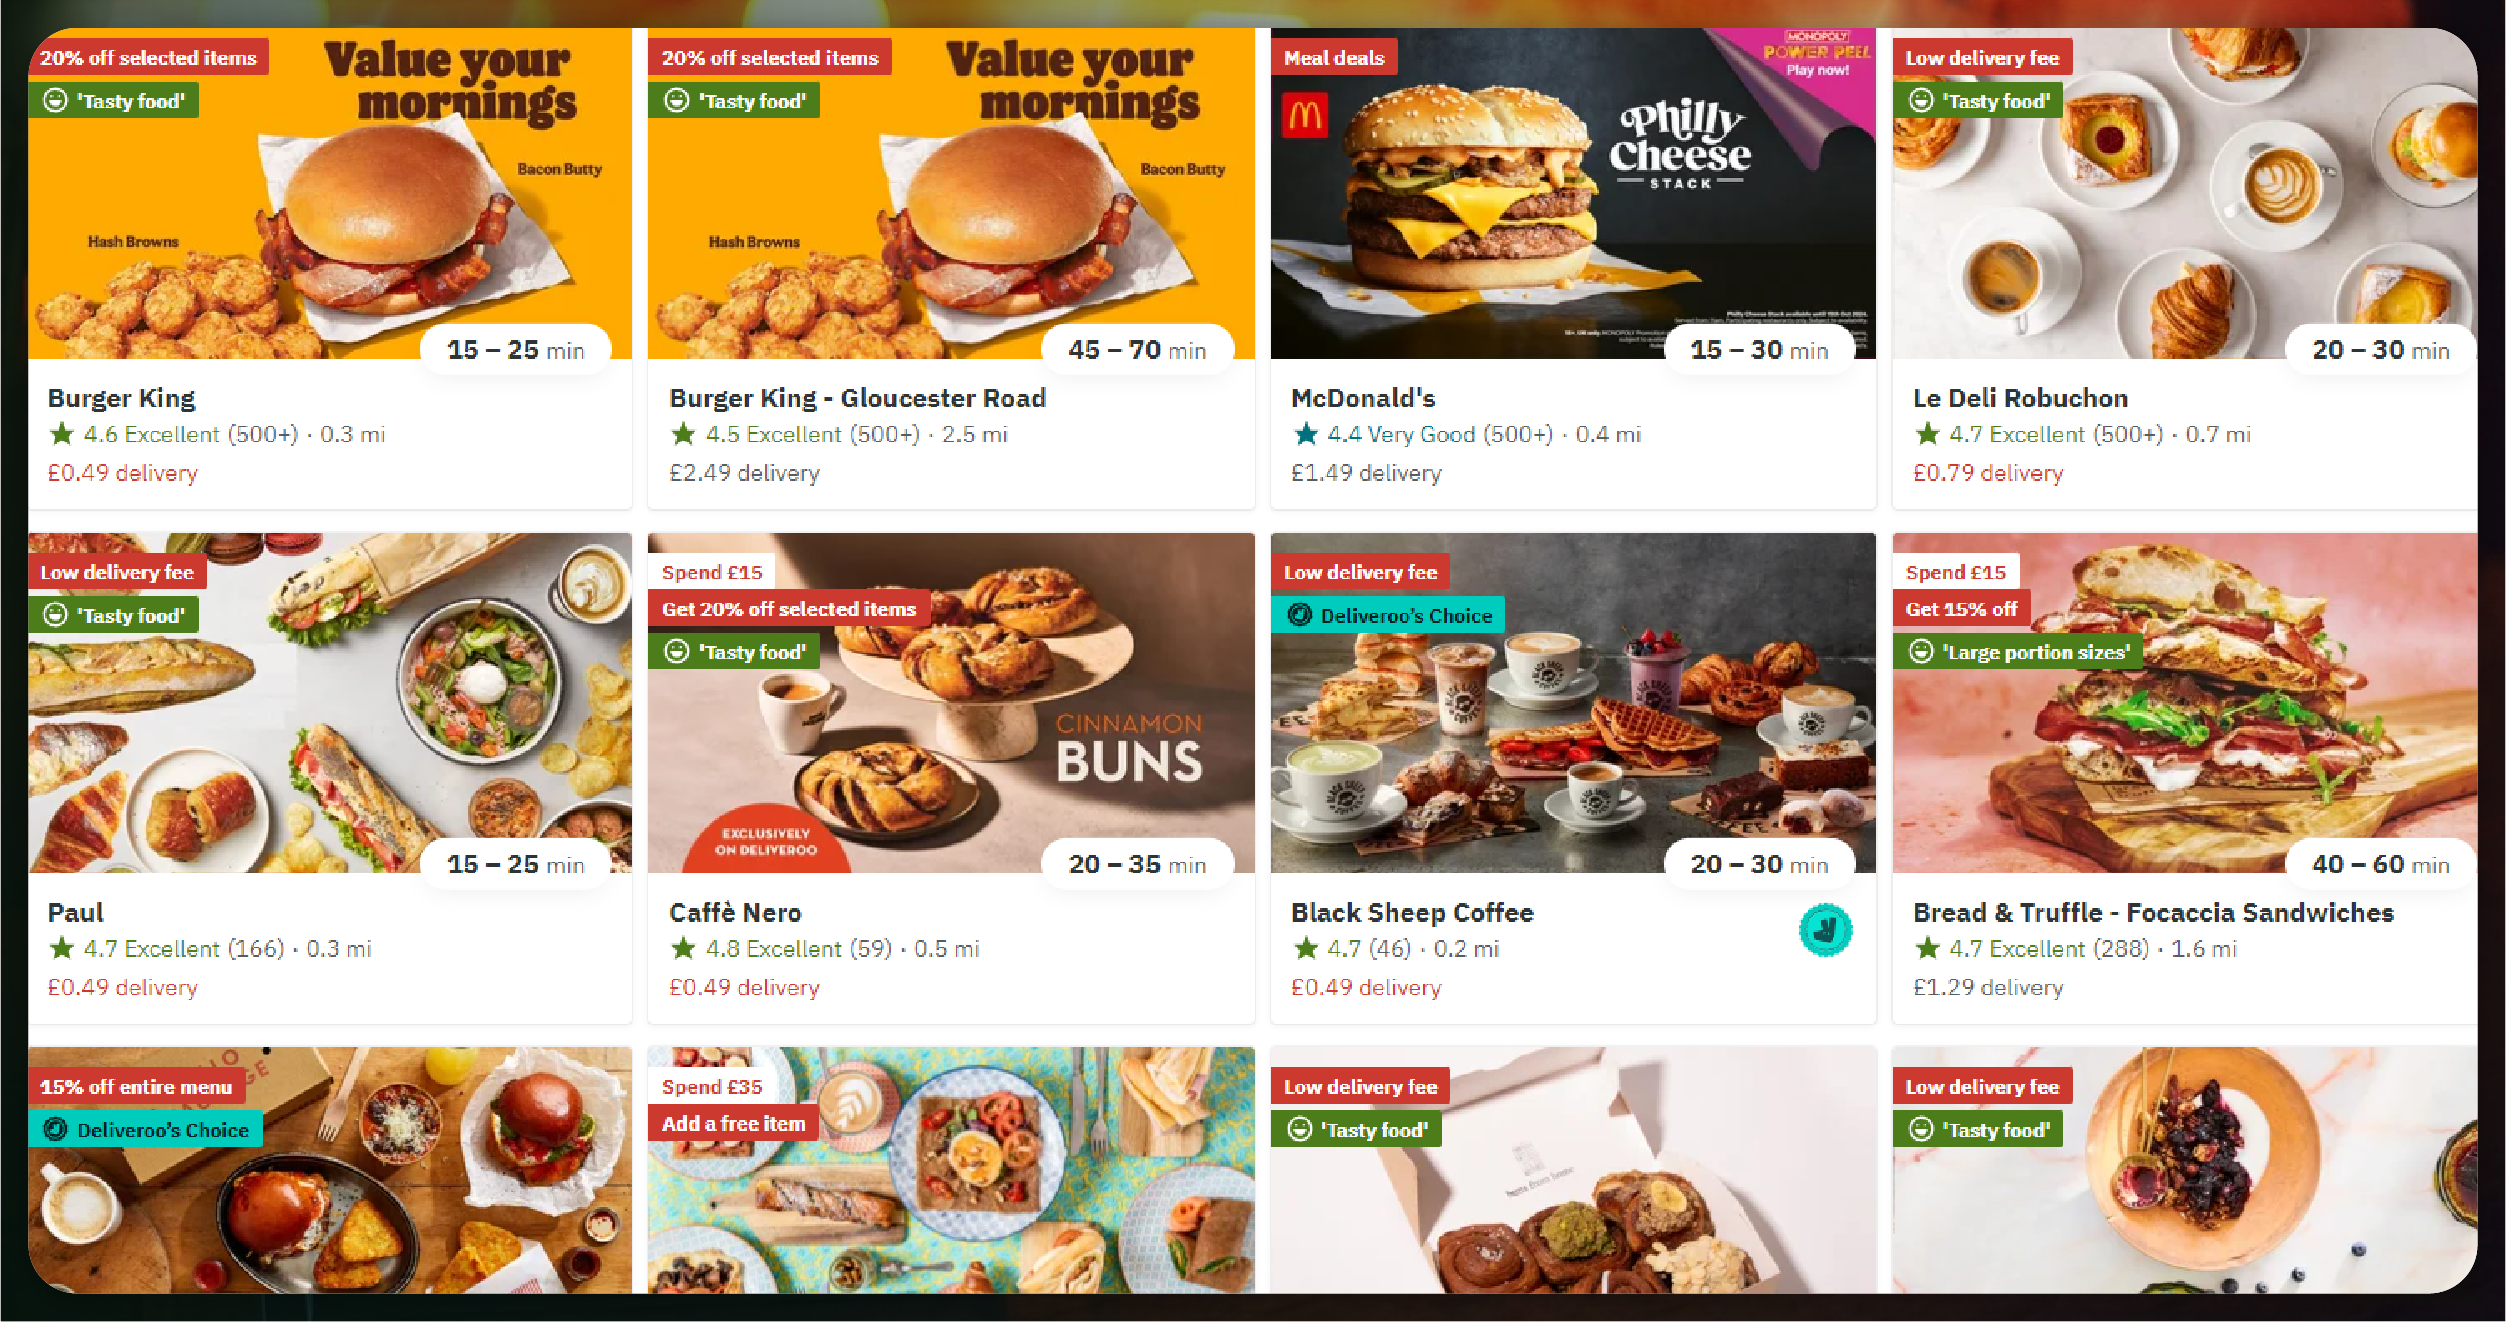The width and height of the screenshot is (2506, 1323).
Task: Click the 'Get 20% off selected items' offer label
Action: pyautogui.click(x=789, y=609)
